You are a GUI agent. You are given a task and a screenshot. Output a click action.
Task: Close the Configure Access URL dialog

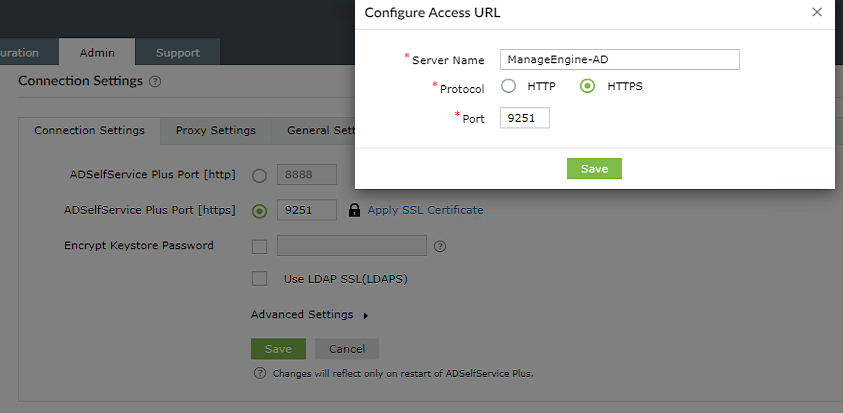(817, 12)
